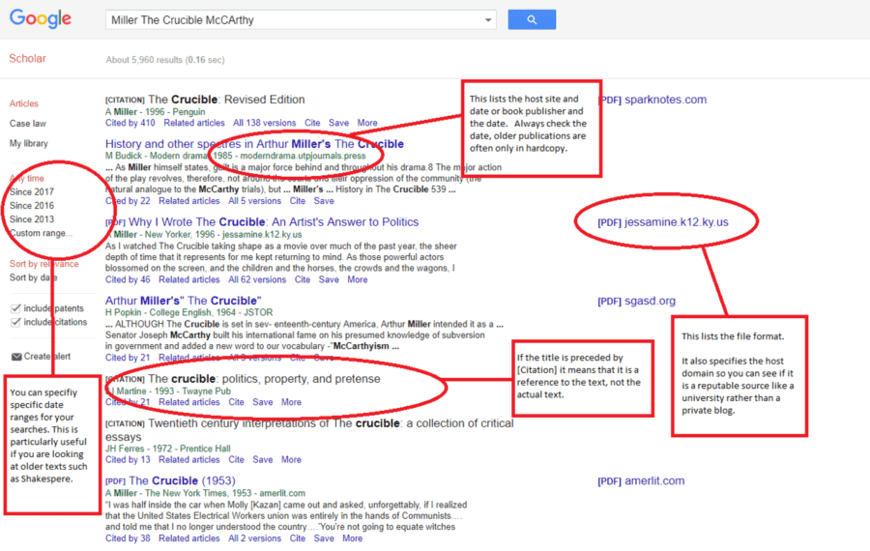Open Related articles for Revised Edition result

194,123
